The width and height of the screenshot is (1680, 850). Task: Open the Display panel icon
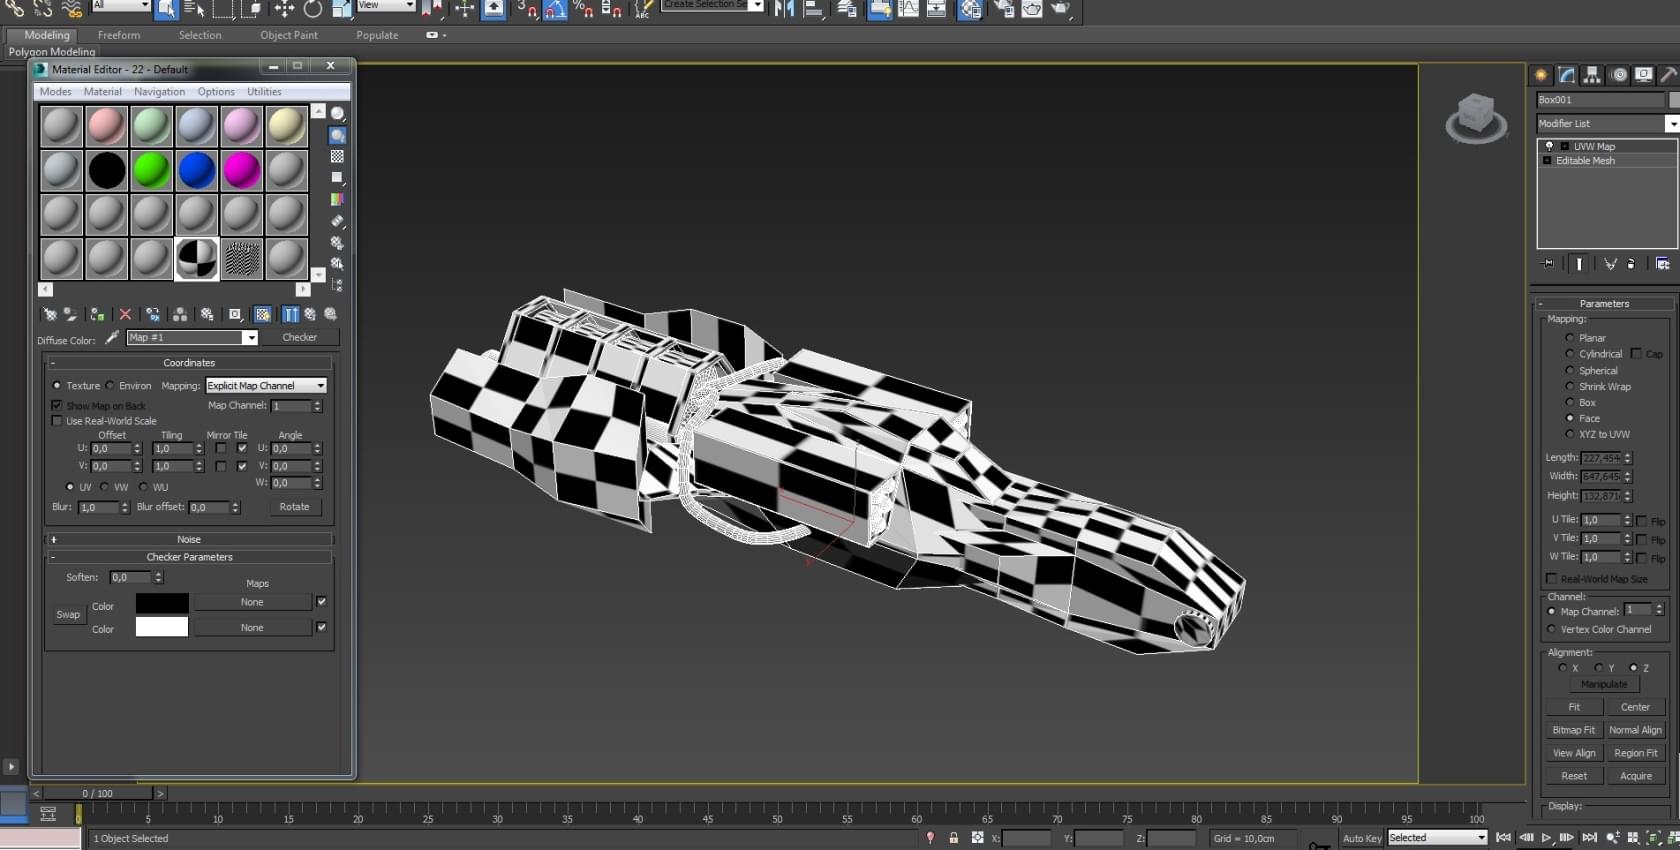1644,75
